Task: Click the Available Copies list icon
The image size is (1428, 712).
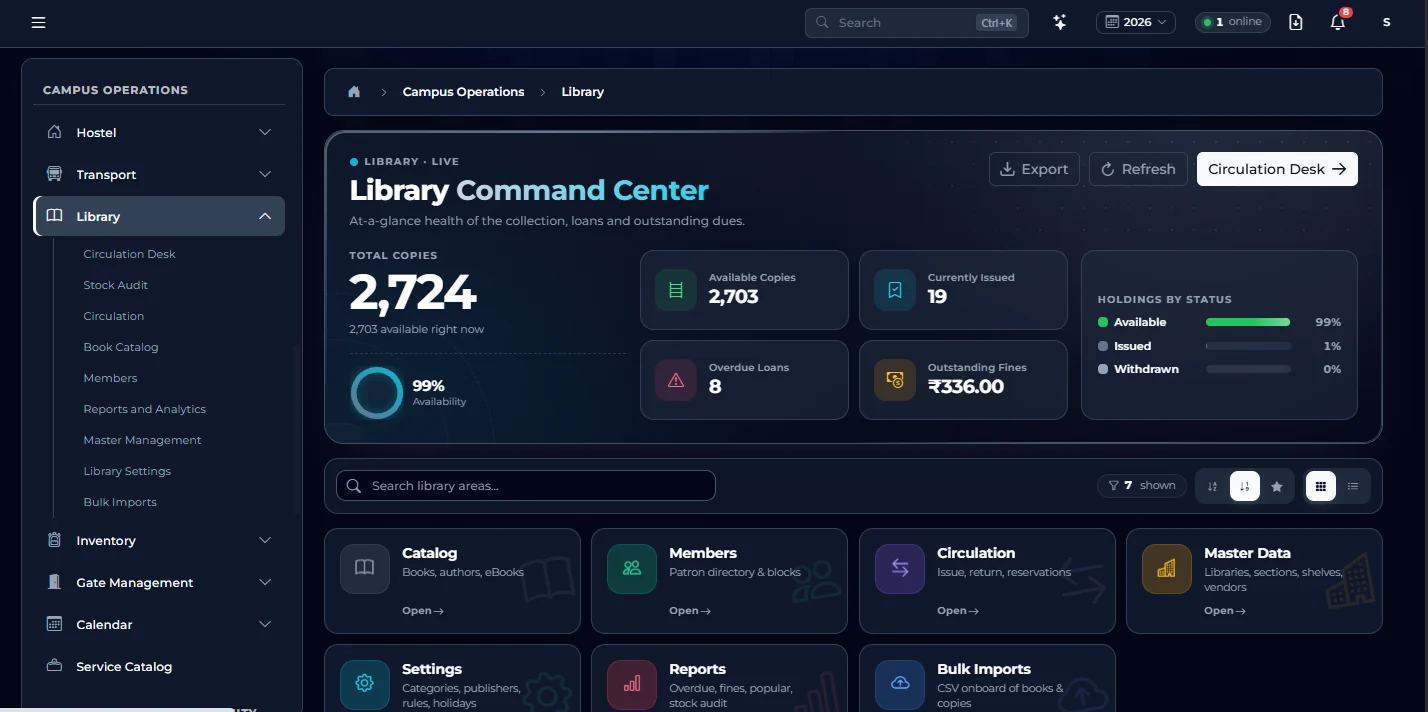Action: [676, 290]
